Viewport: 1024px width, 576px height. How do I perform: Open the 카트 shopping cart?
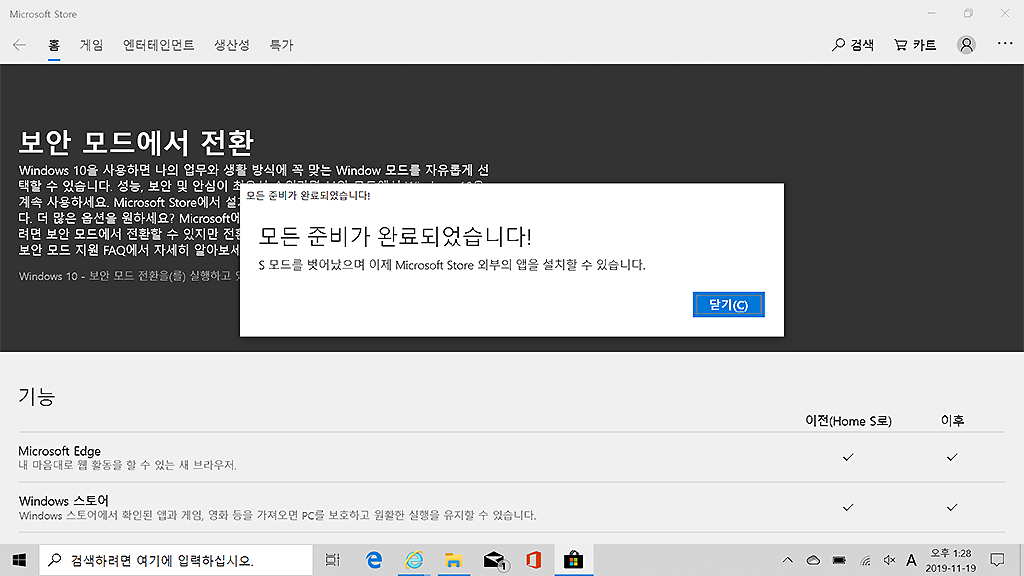[x=915, y=45]
